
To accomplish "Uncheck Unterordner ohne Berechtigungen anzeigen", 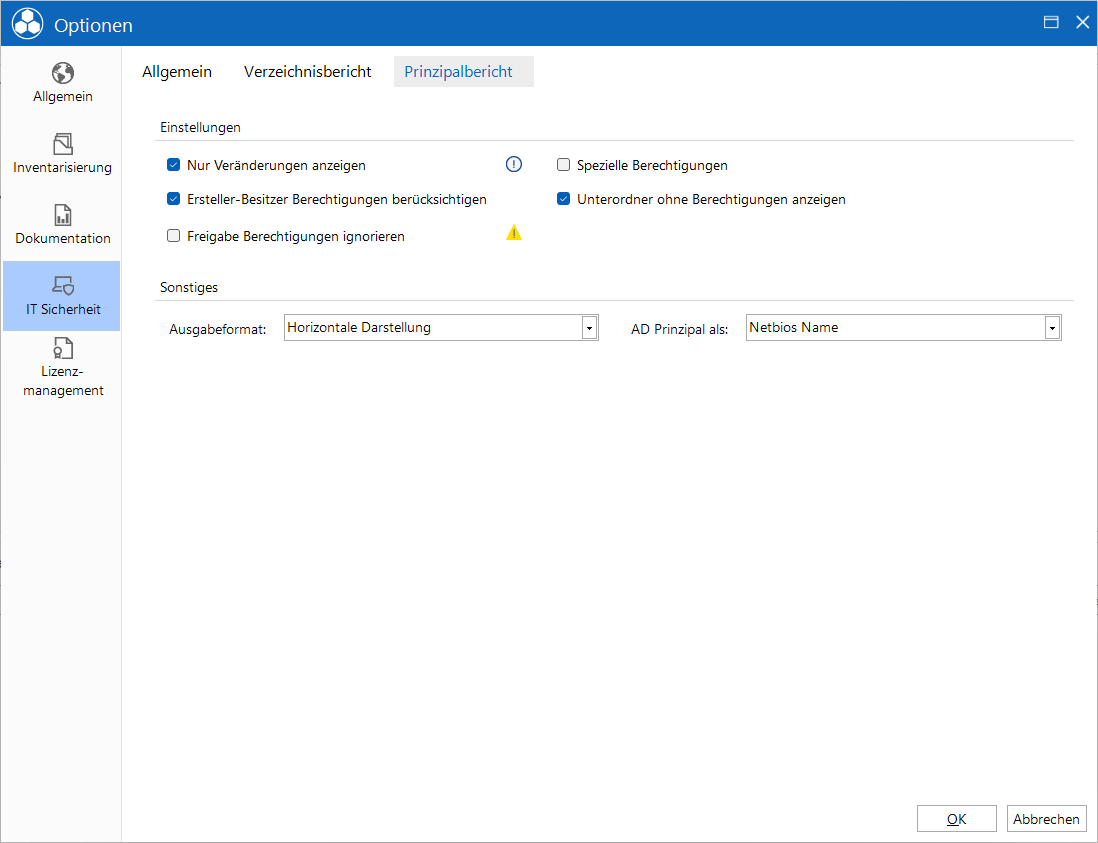I will click(x=564, y=199).
